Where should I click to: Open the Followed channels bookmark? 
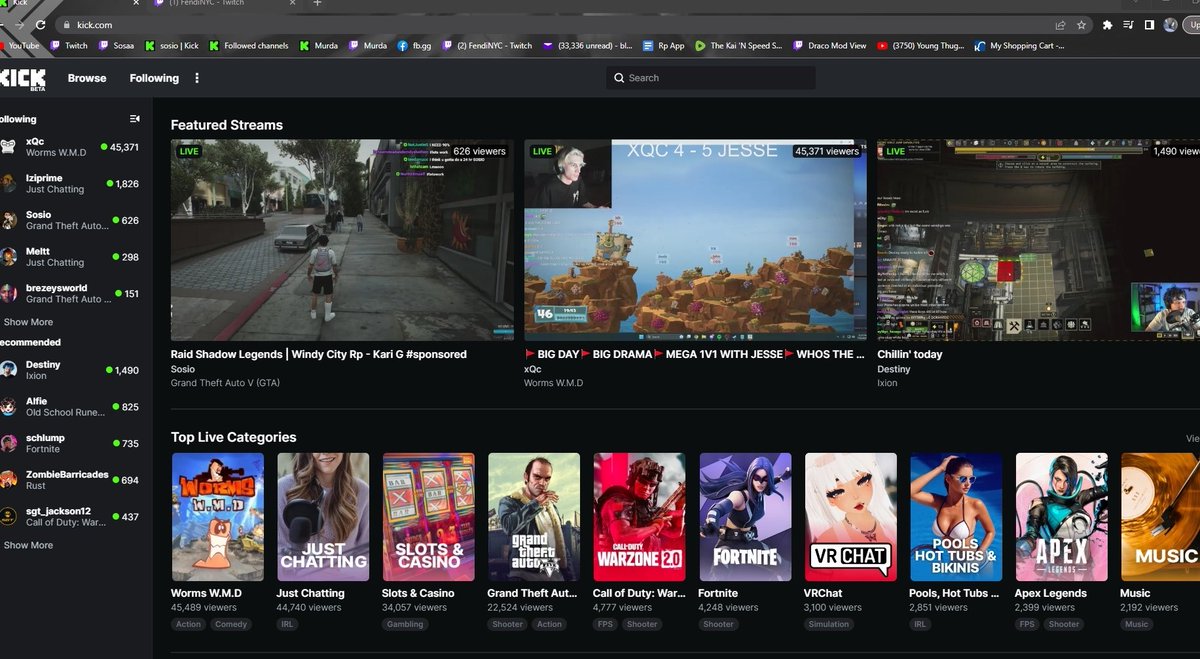coord(249,45)
